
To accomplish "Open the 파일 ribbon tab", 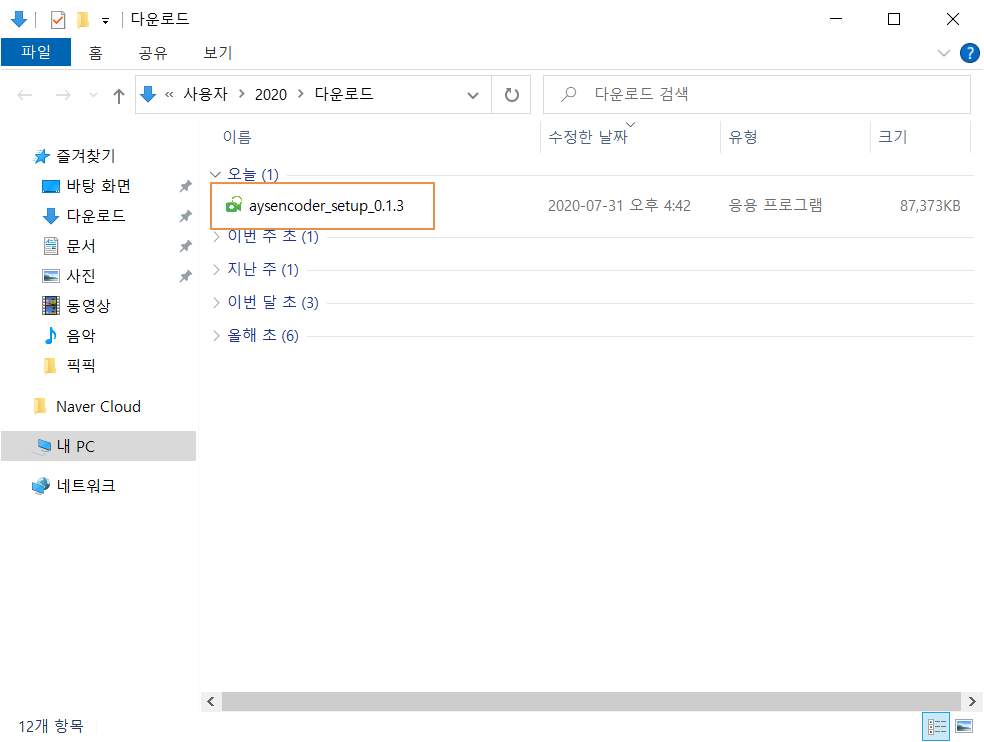I will 36,52.
